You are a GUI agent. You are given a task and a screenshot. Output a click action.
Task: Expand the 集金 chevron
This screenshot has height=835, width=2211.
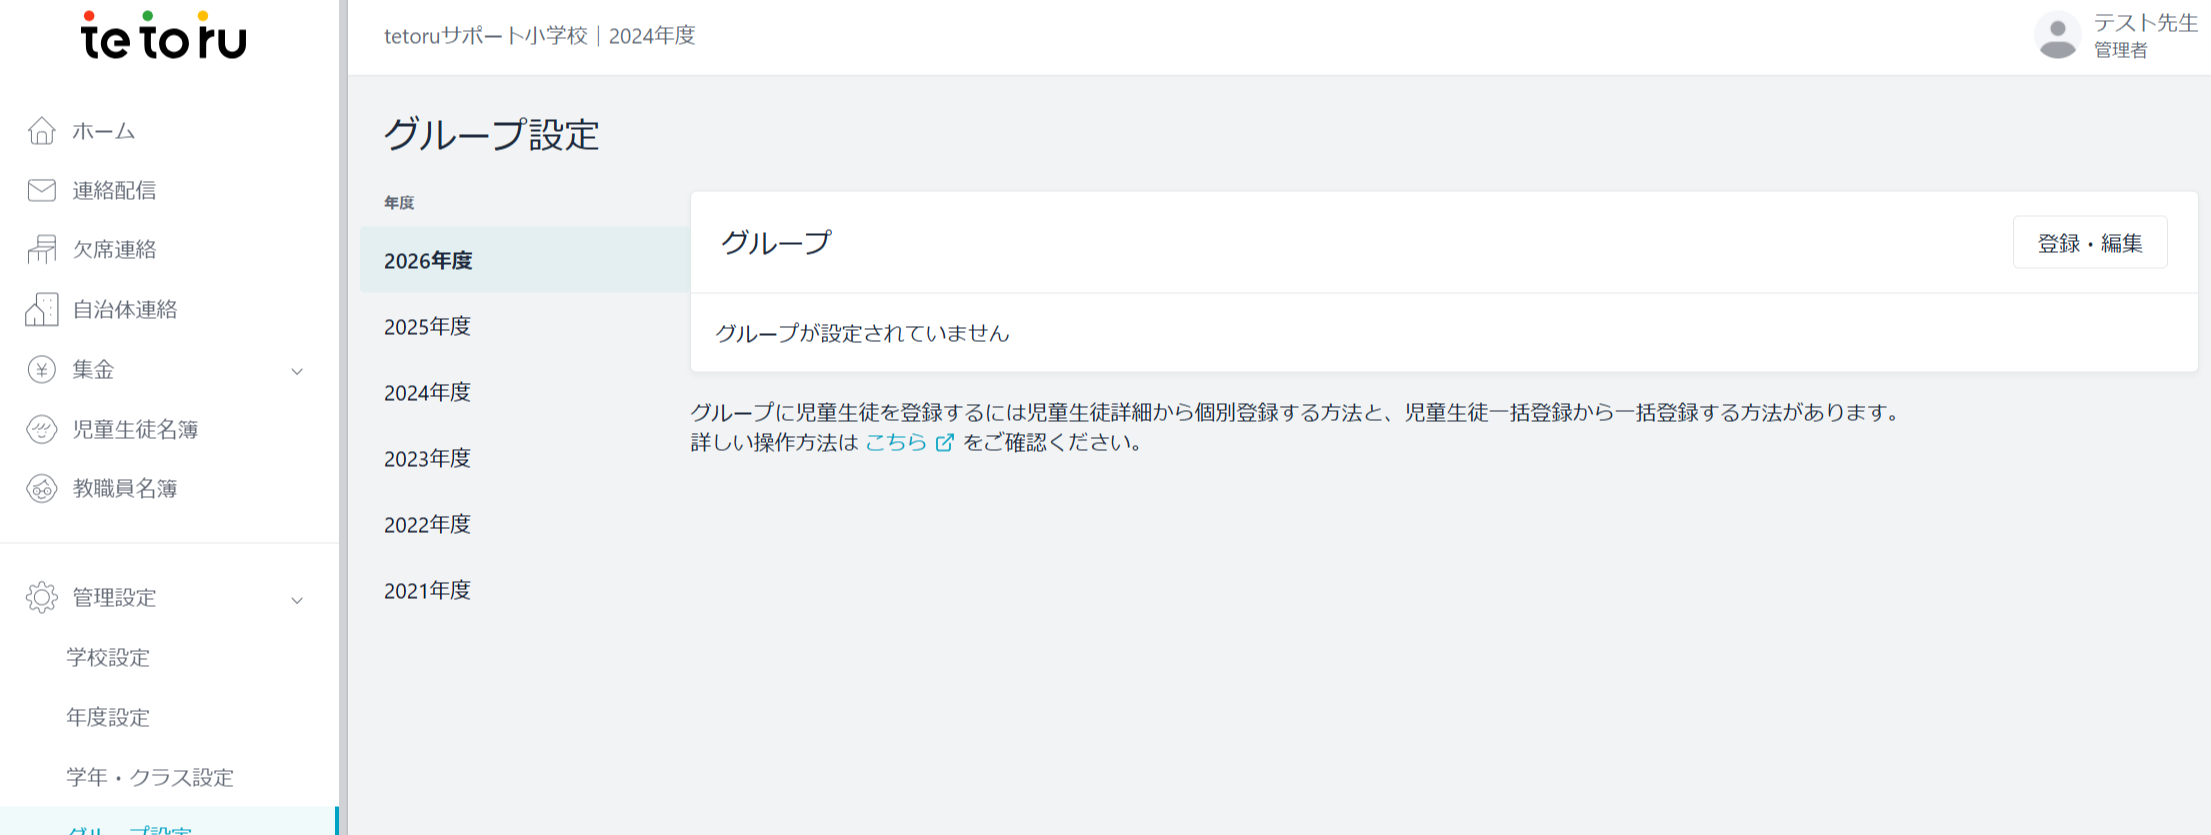click(x=297, y=371)
